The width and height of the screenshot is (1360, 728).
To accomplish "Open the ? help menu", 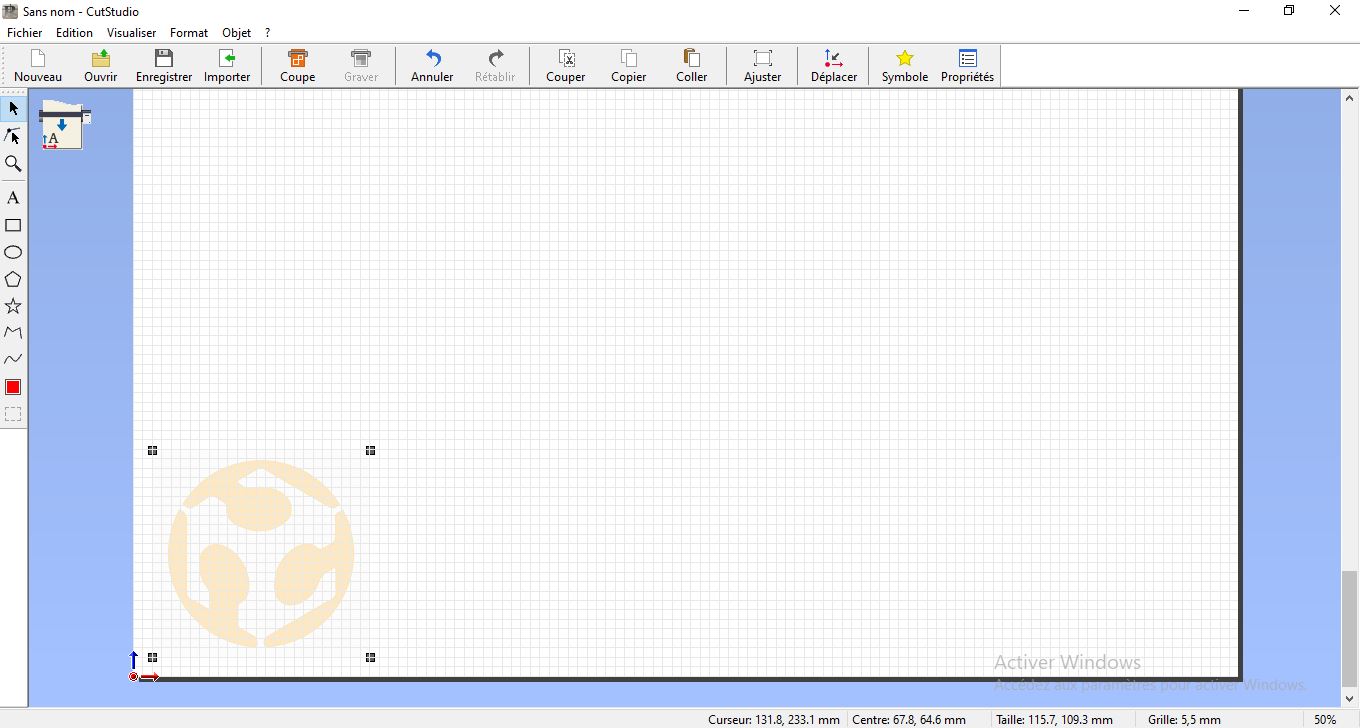I will (268, 33).
